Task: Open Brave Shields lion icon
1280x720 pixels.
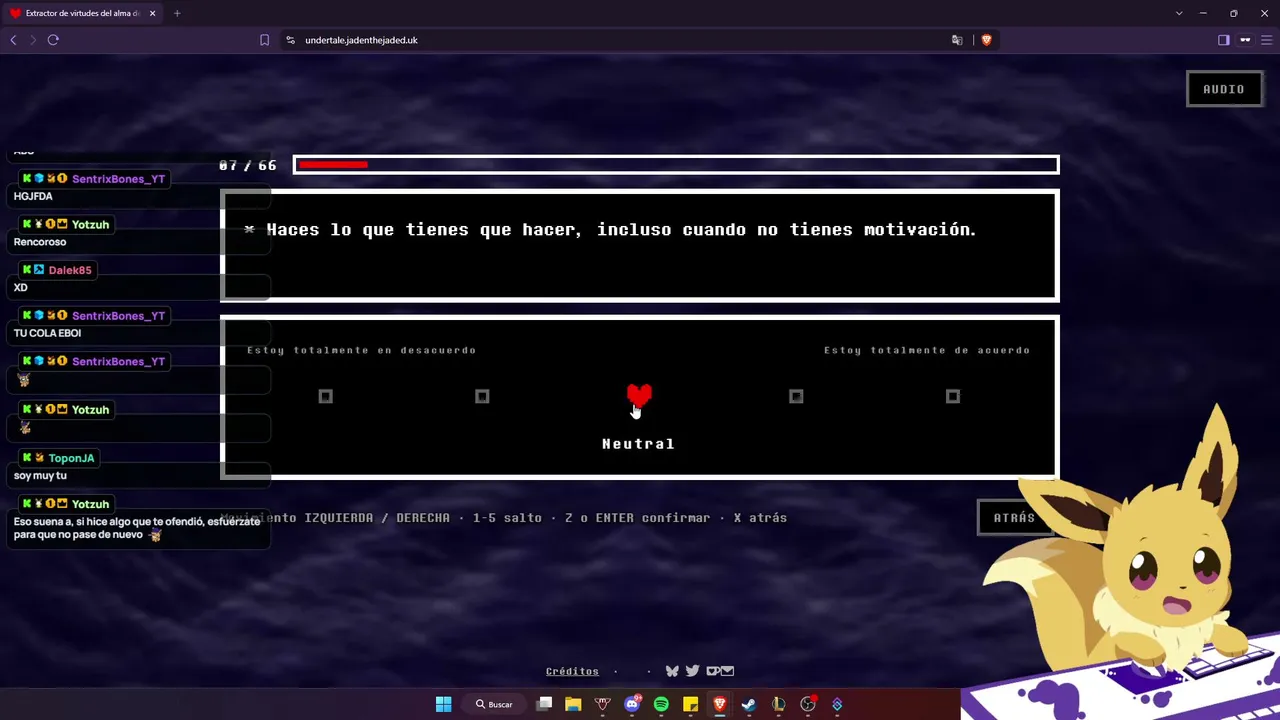Action: point(986,40)
